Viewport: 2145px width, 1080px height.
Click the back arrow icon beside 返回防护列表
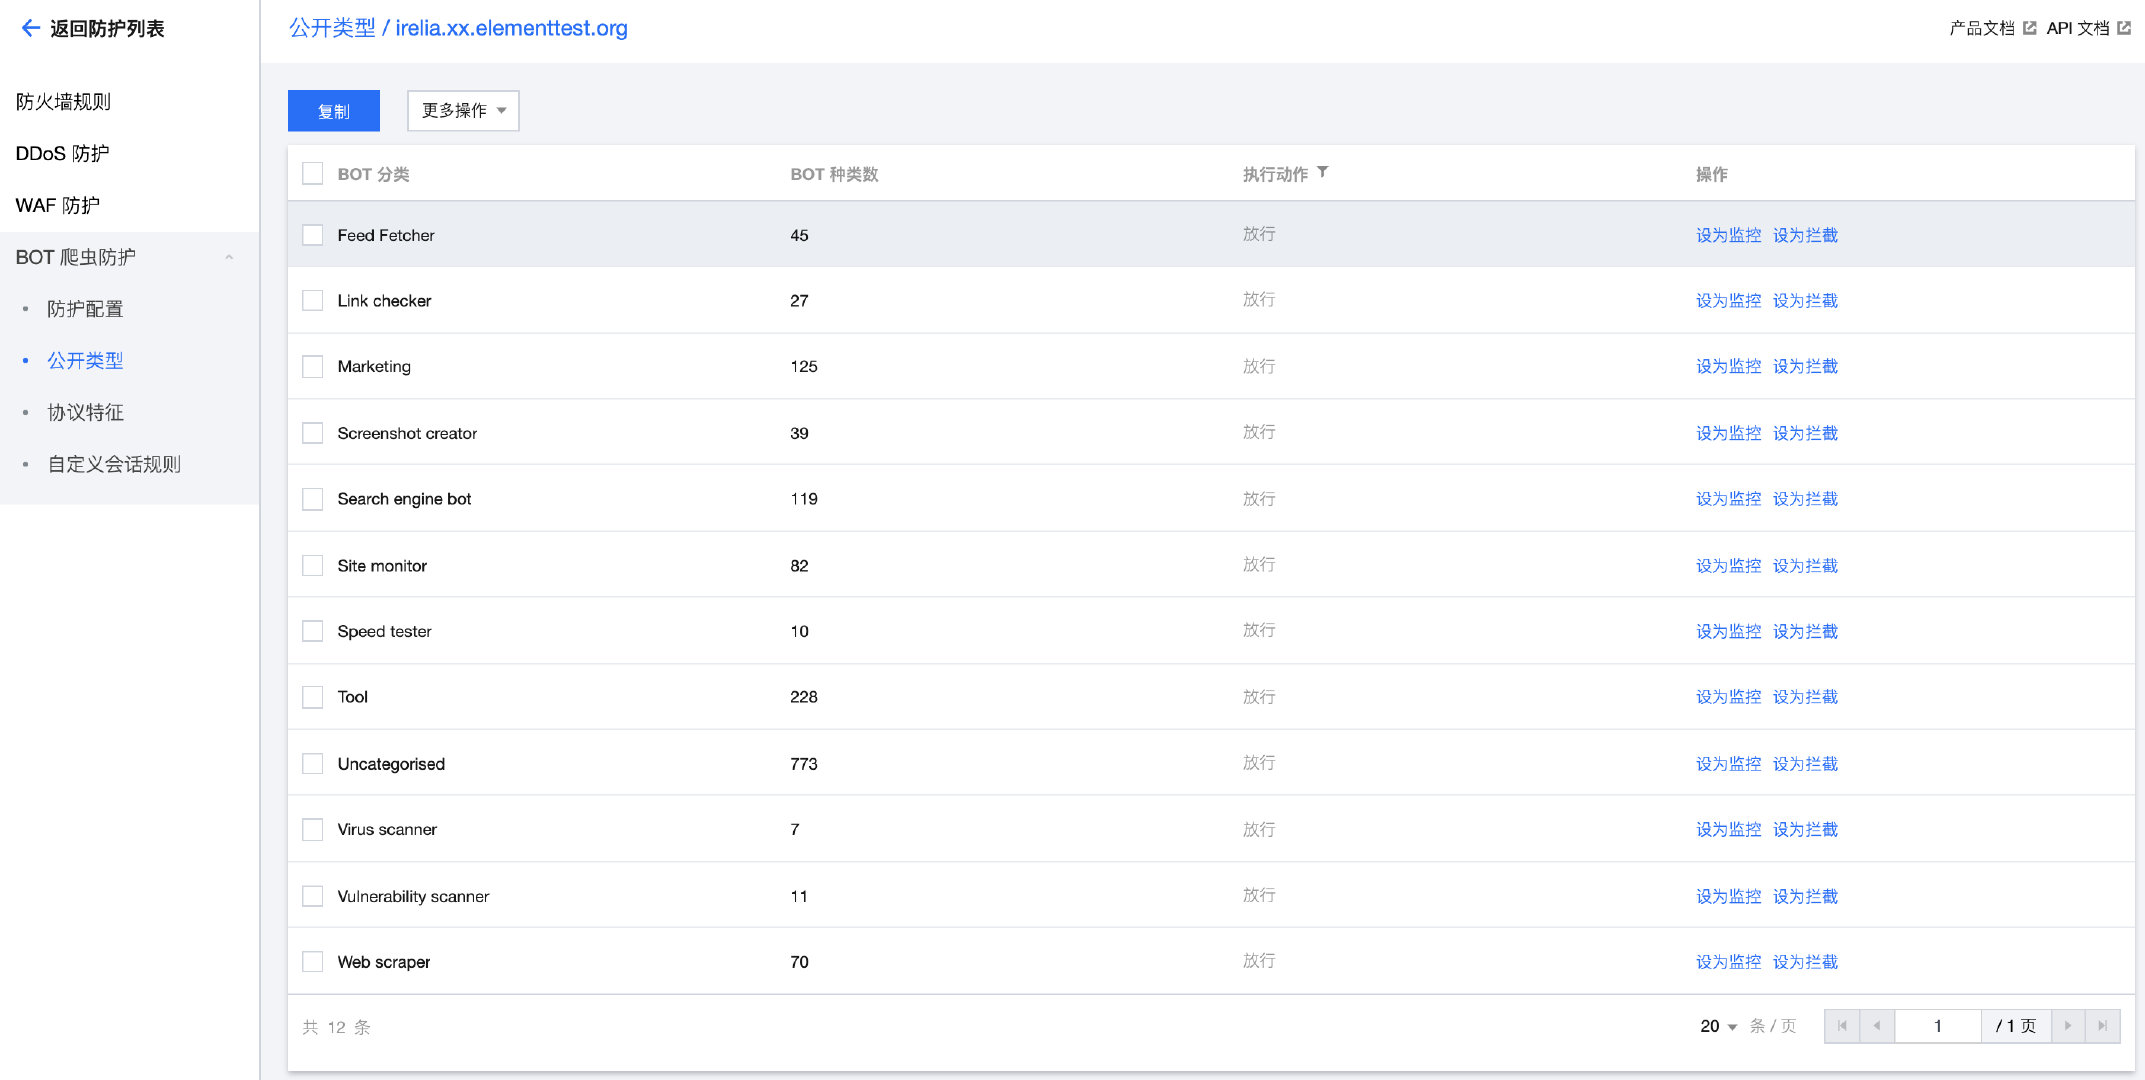point(30,28)
